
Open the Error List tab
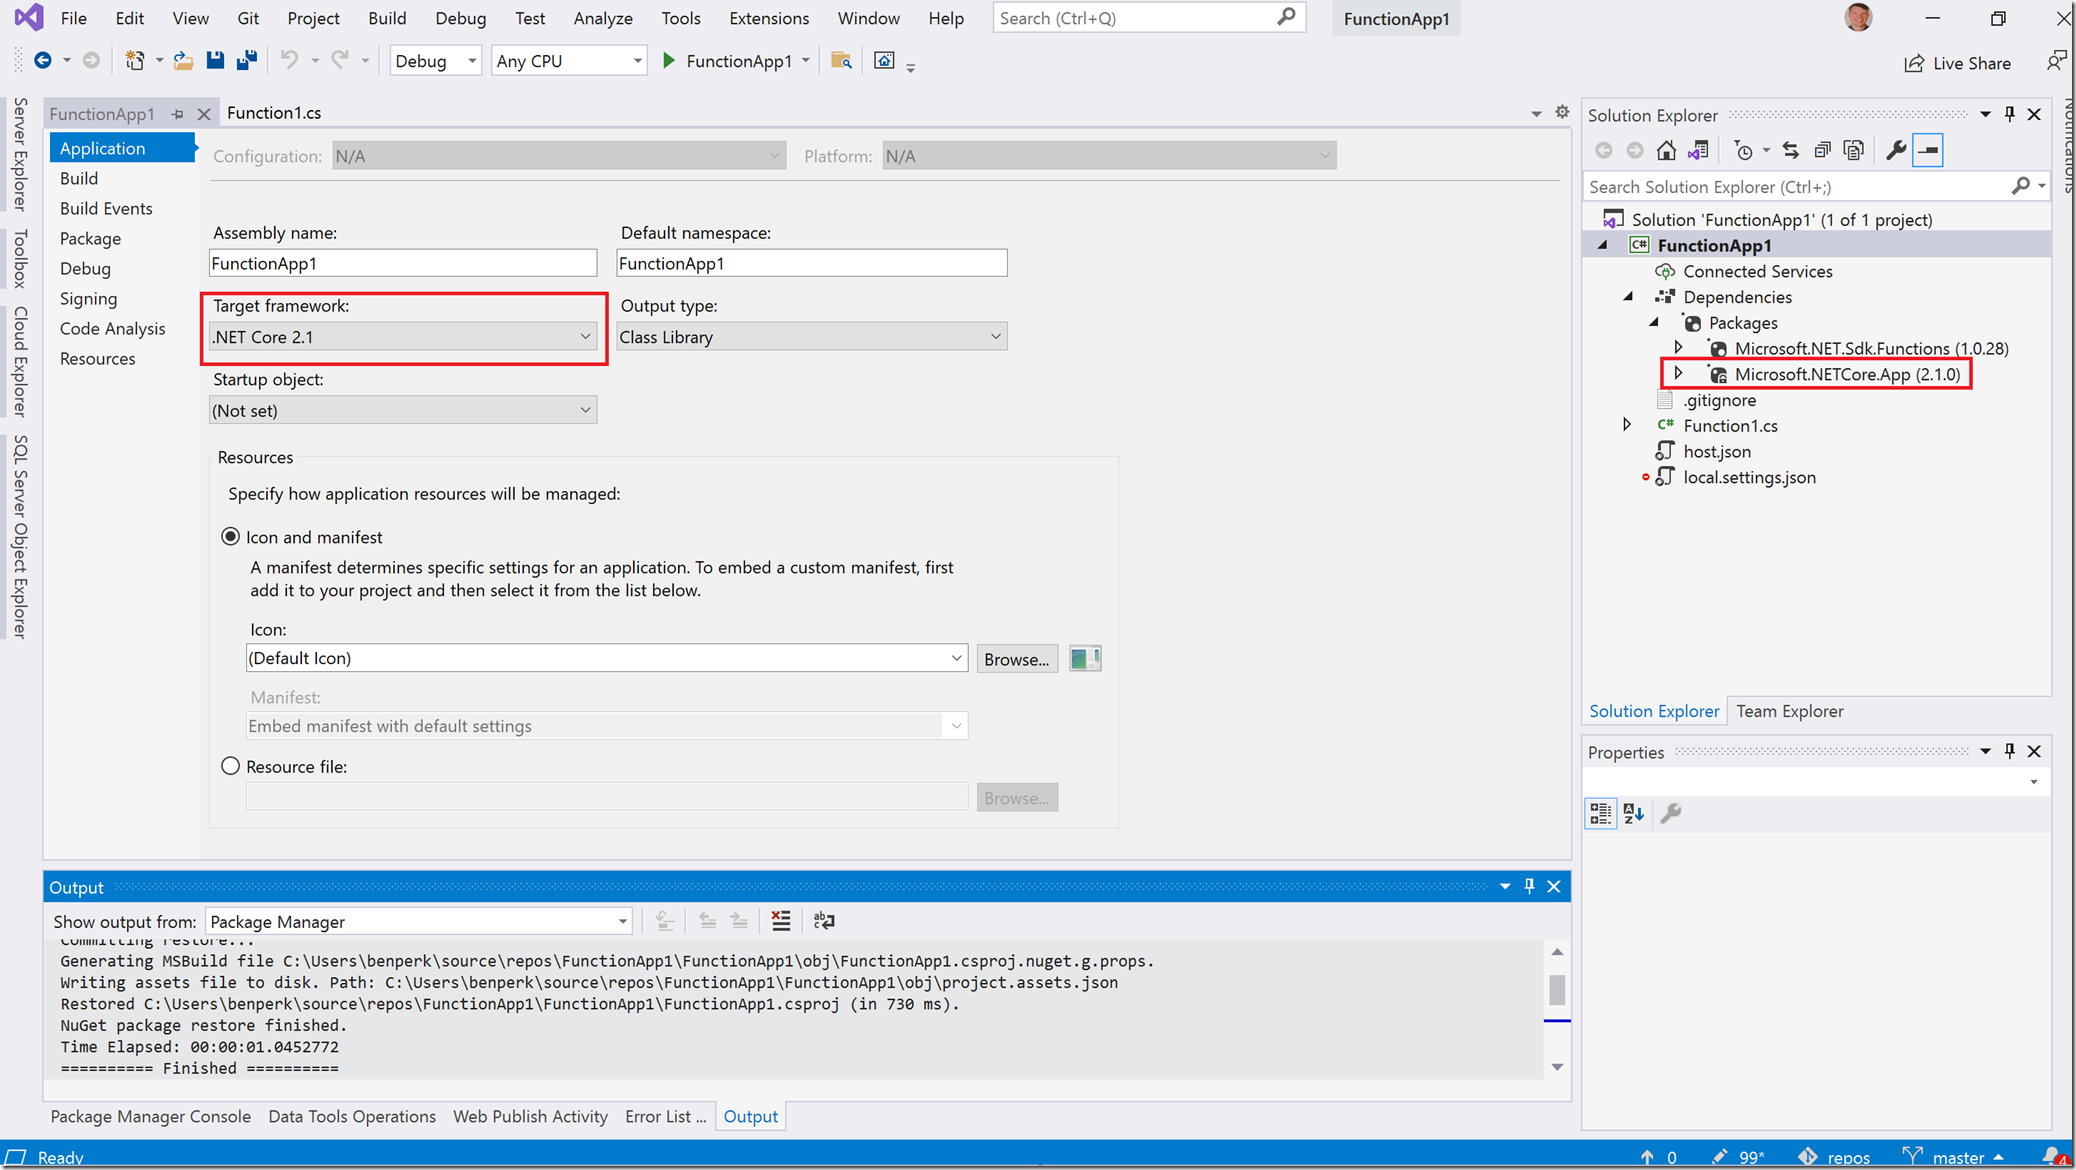(x=665, y=1116)
